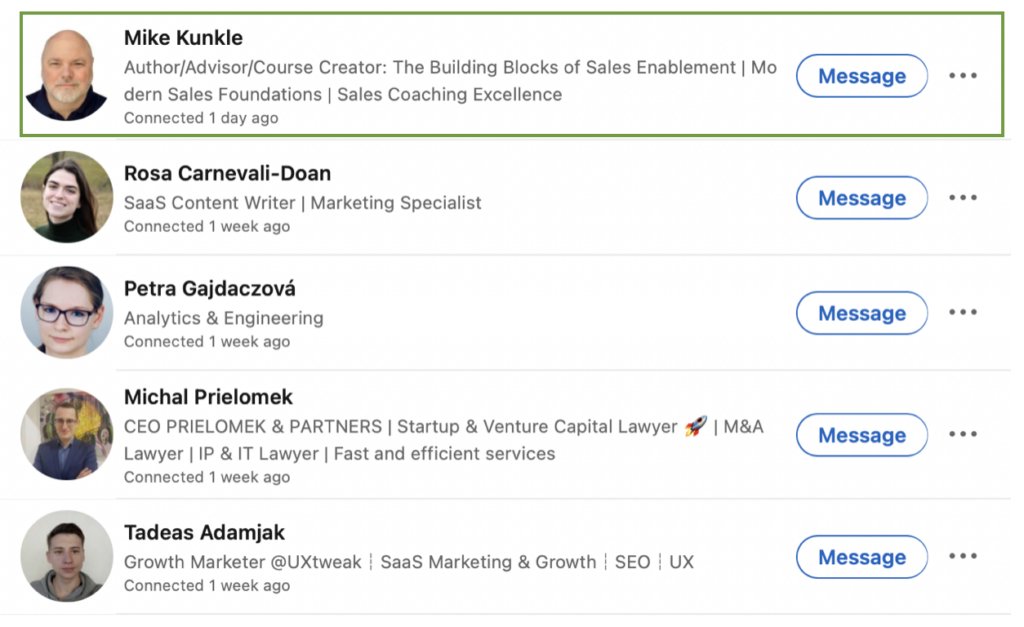The image size is (1024, 627).
Task: Go to Michal Prielomek's profile name
Action: point(208,397)
